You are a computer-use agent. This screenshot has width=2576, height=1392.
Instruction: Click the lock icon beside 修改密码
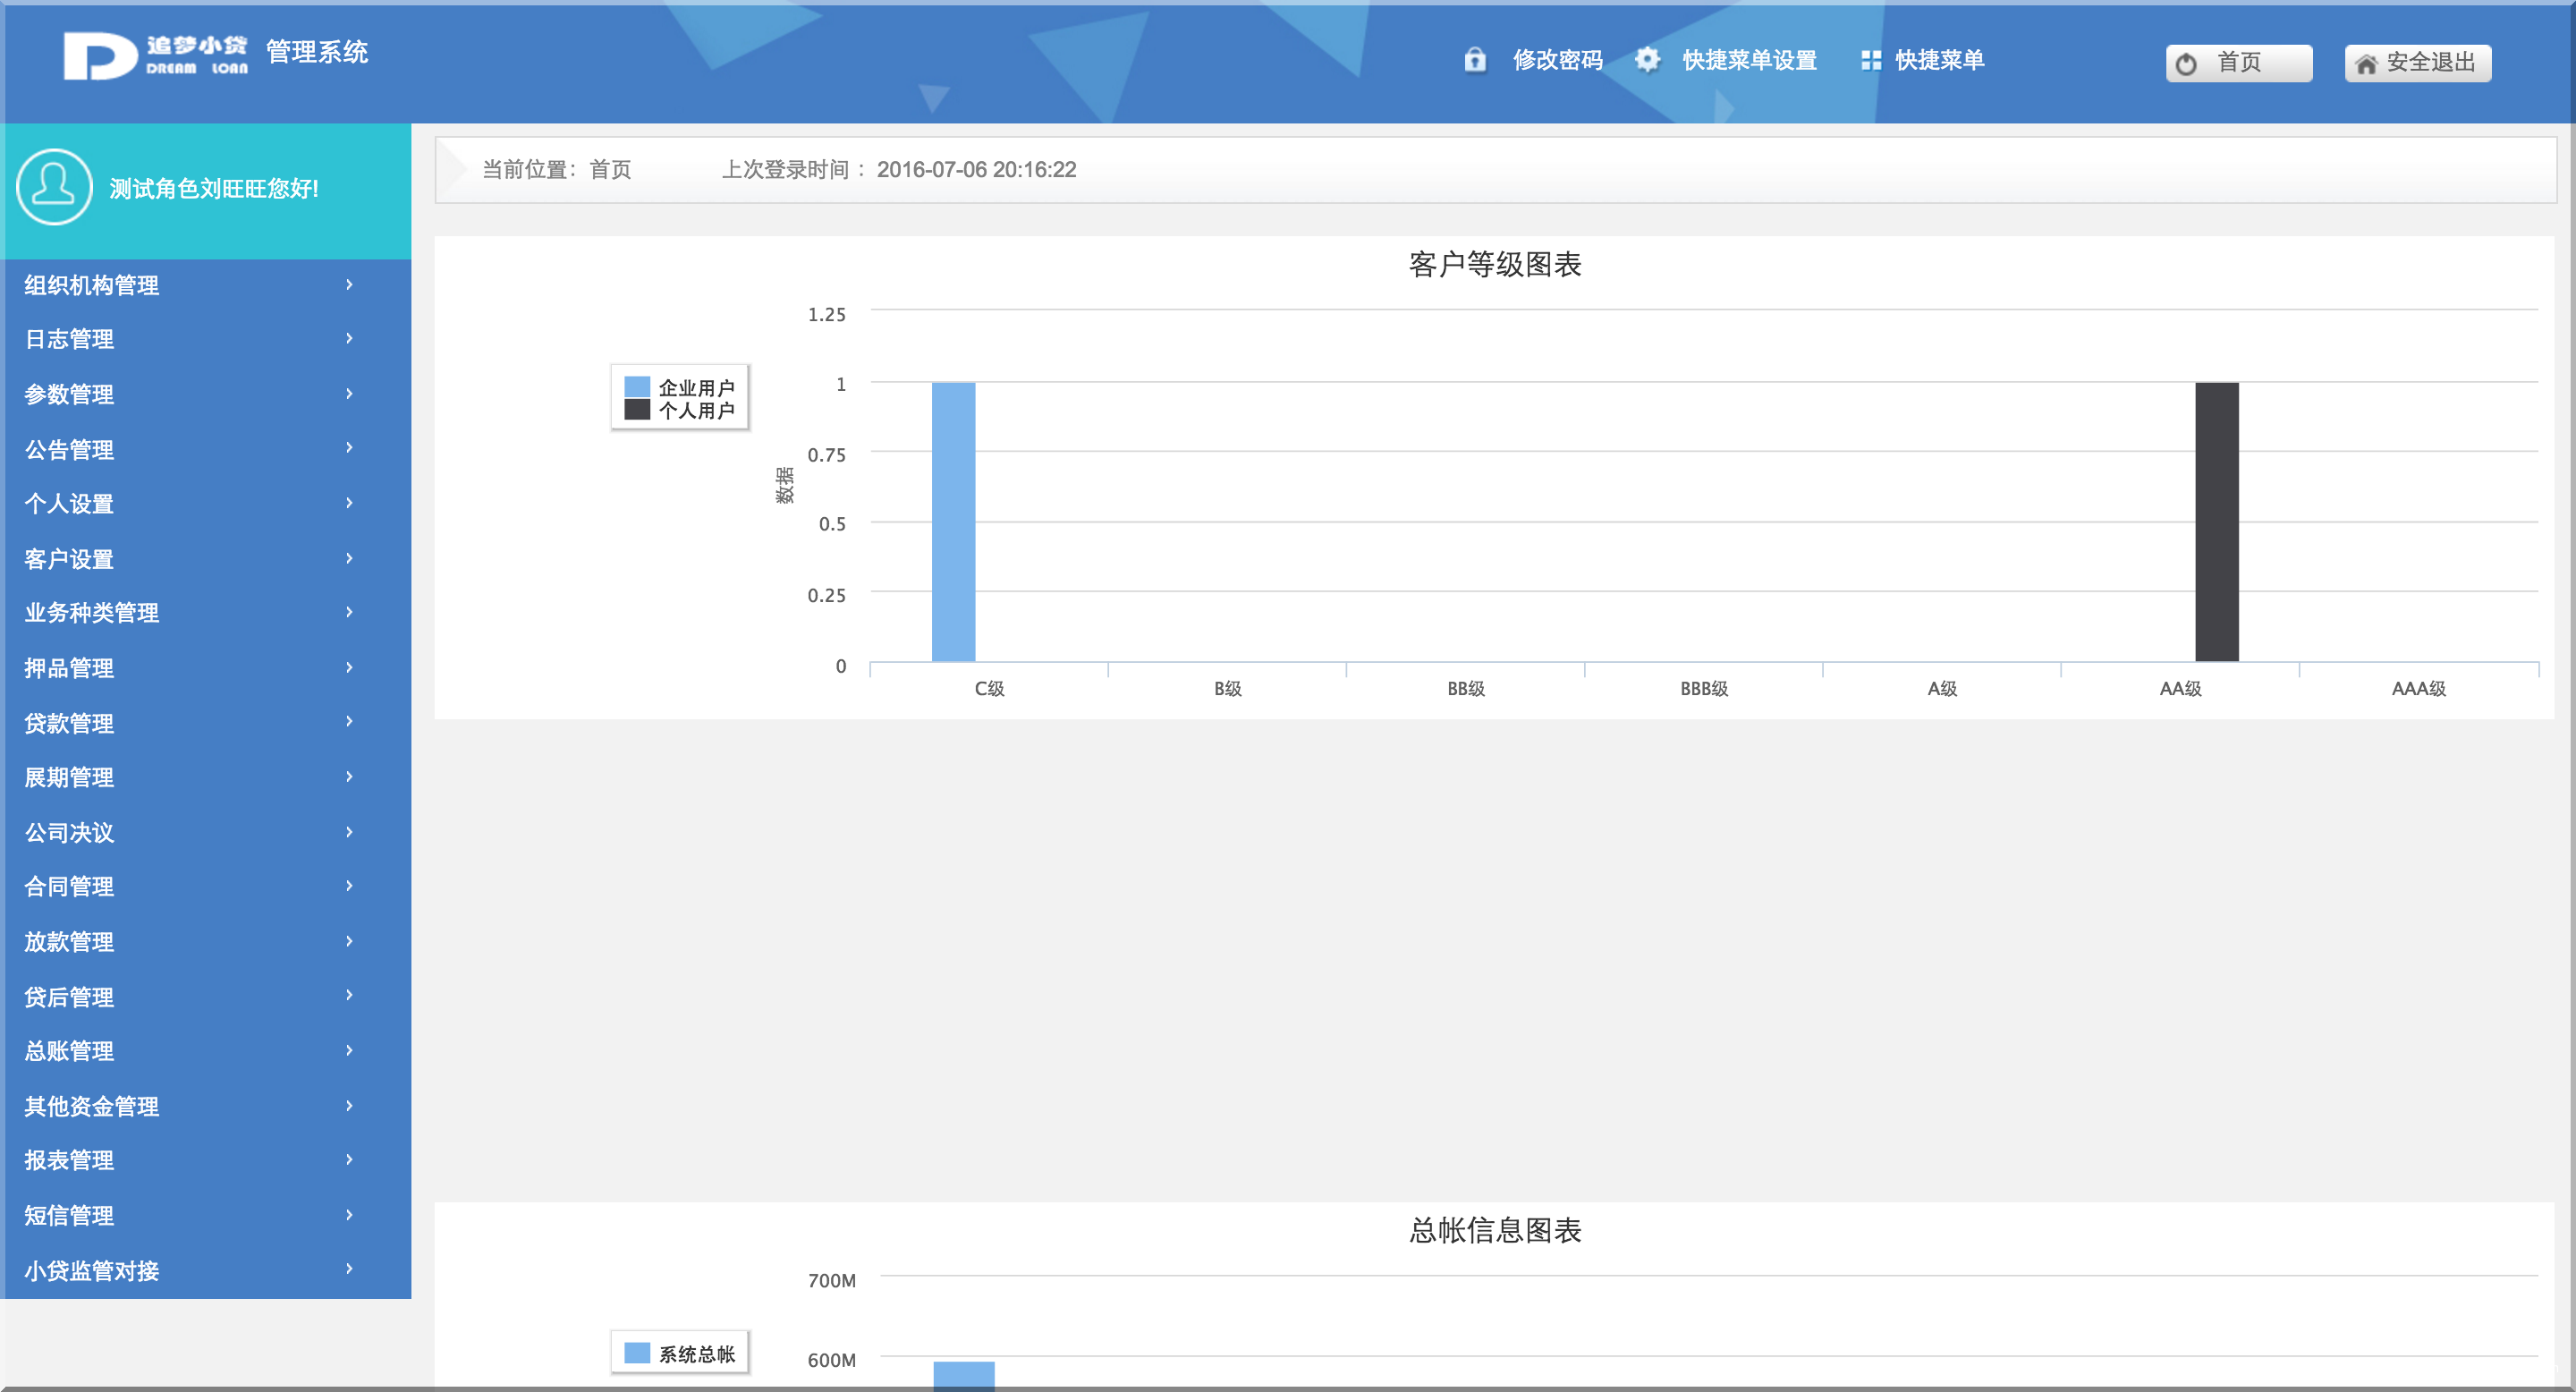[1475, 60]
